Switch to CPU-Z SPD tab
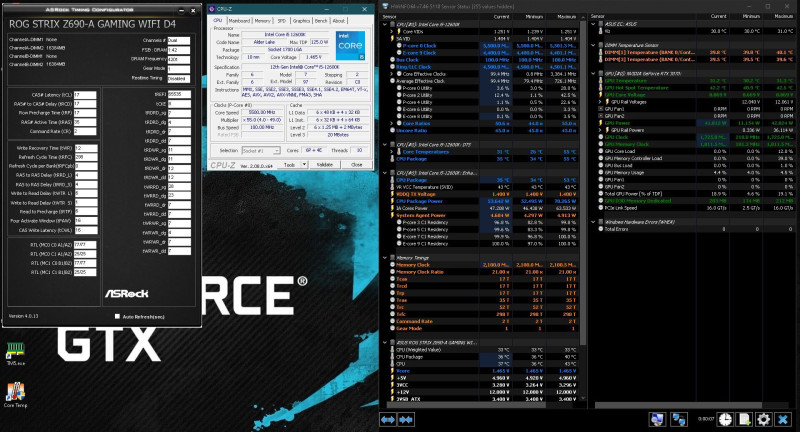 pyautogui.click(x=282, y=21)
